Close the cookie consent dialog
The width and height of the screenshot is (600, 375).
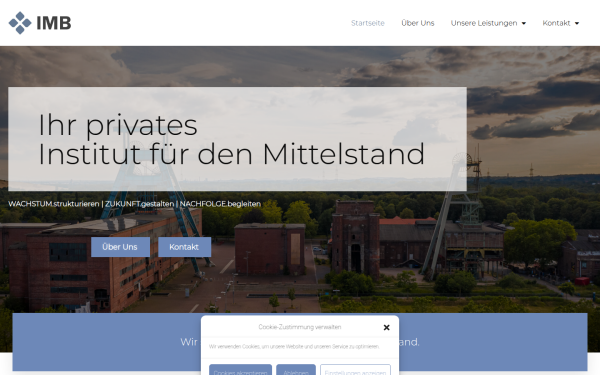(x=386, y=327)
